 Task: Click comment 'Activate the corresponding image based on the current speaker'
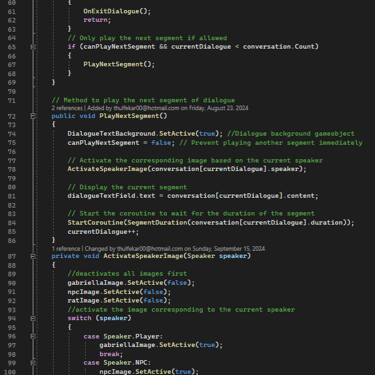click(x=195, y=161)
